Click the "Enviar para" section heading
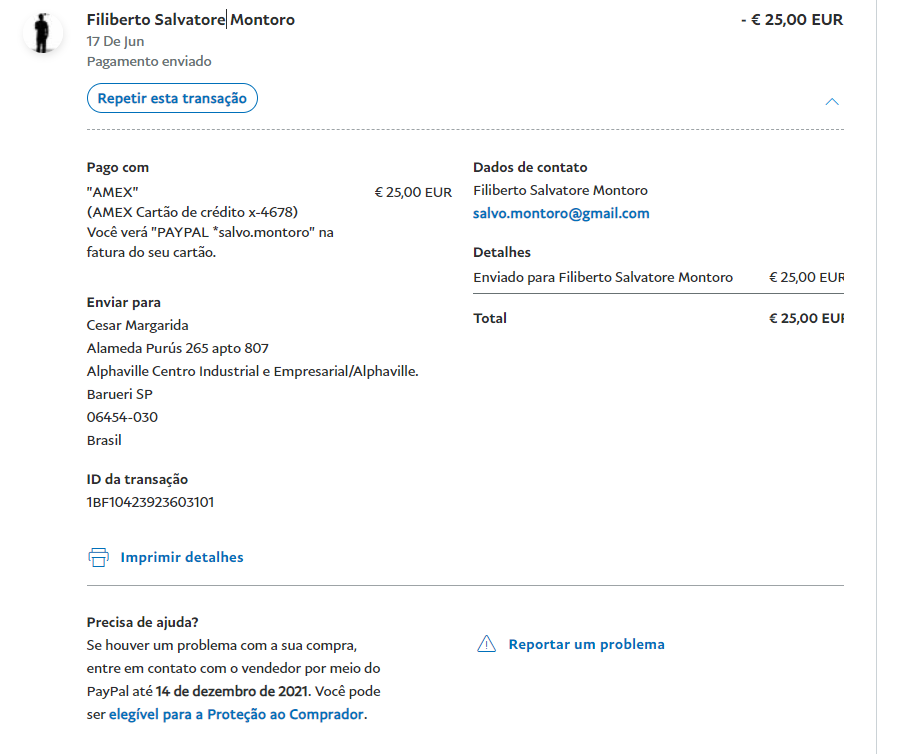902x754 pixels. [124, 302]
